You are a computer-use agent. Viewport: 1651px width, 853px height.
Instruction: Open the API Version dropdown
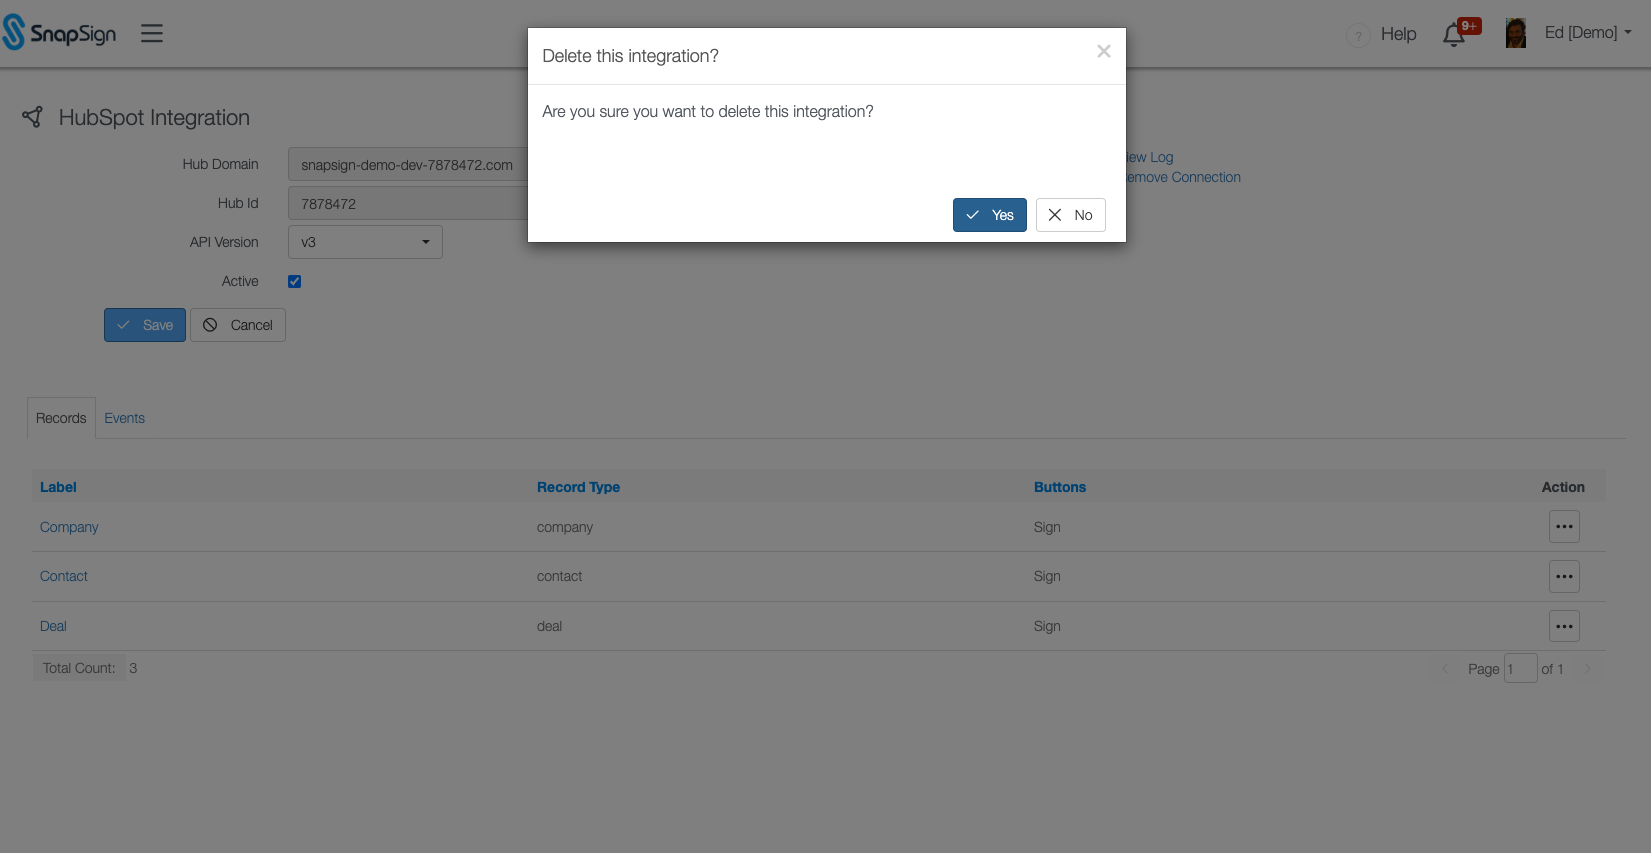pos(365,242)
